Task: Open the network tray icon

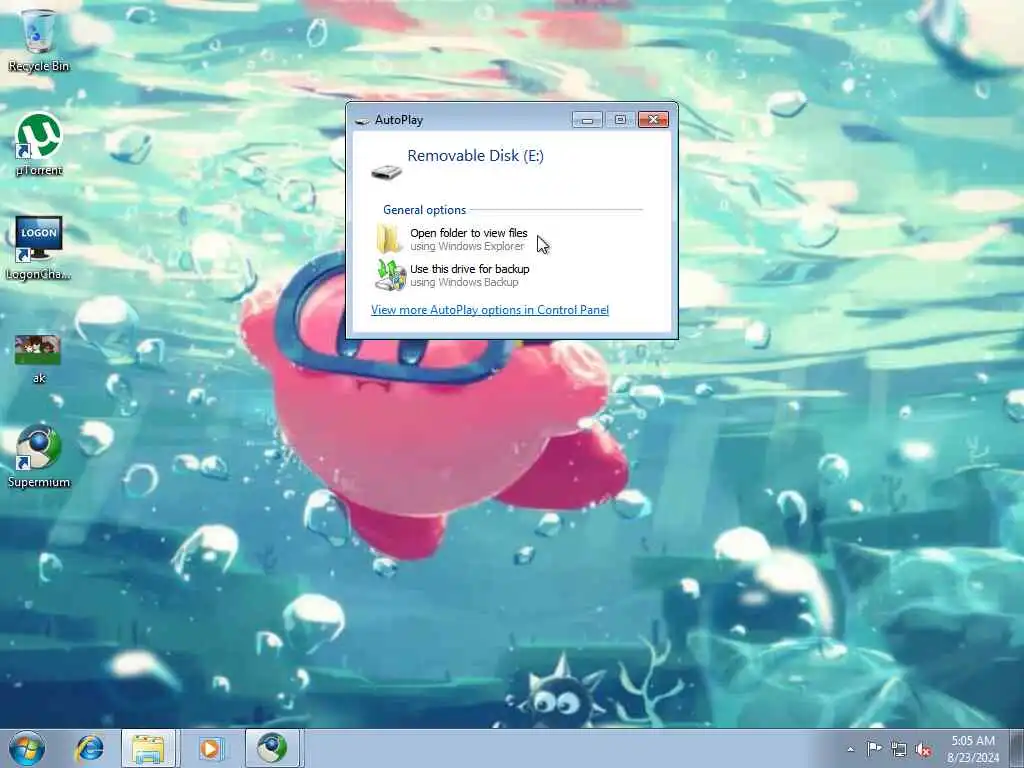Action: coord(899,749)
